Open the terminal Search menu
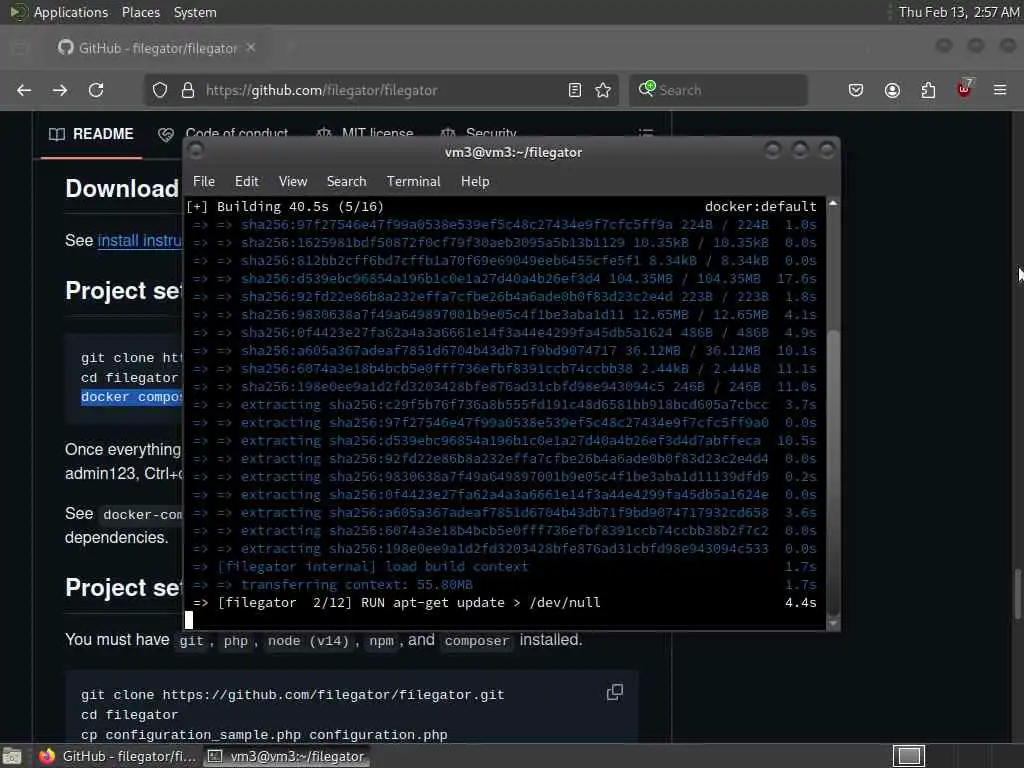The height and width of the screenshot is (768, 1024). point(346,182)
